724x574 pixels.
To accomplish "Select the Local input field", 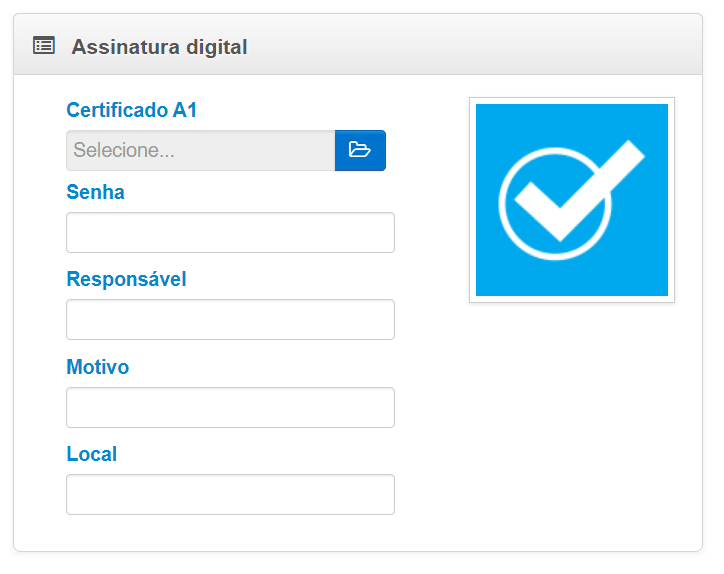I will coord(230,494).
